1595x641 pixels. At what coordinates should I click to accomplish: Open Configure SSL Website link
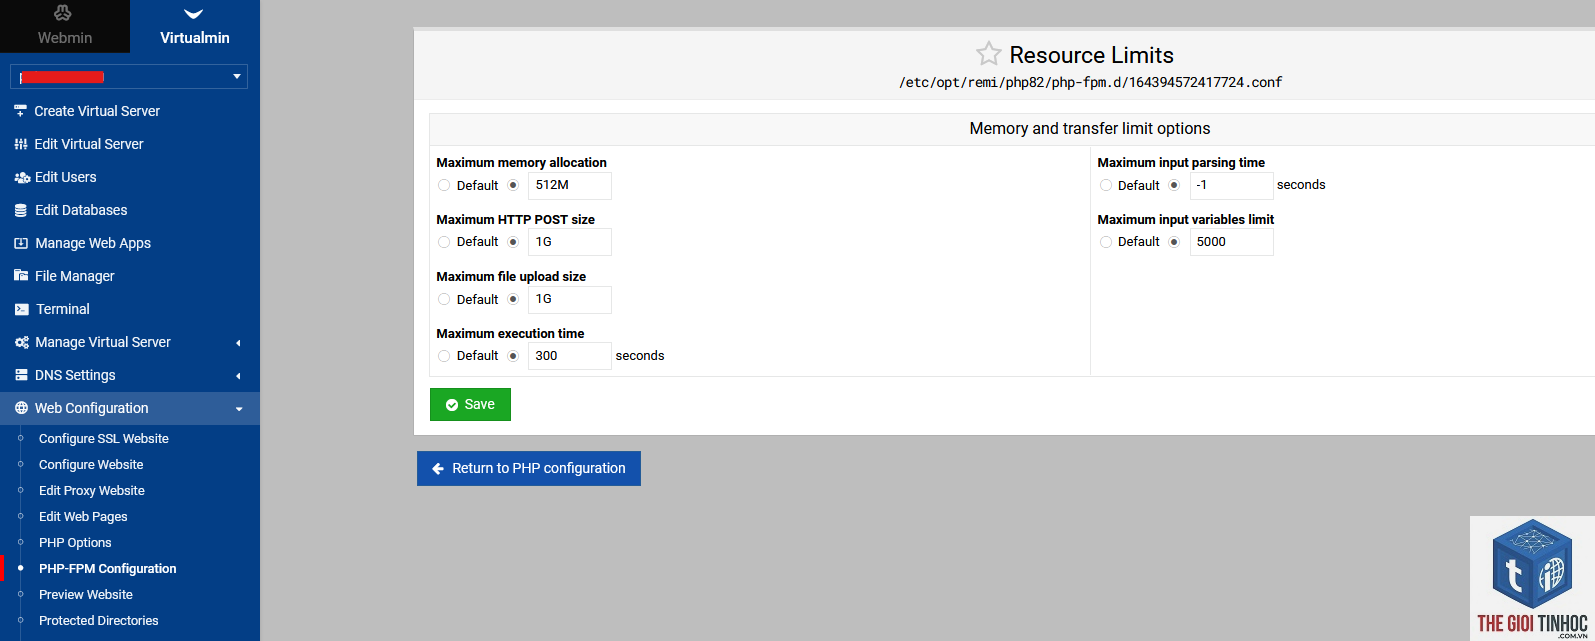click(104, 439)
